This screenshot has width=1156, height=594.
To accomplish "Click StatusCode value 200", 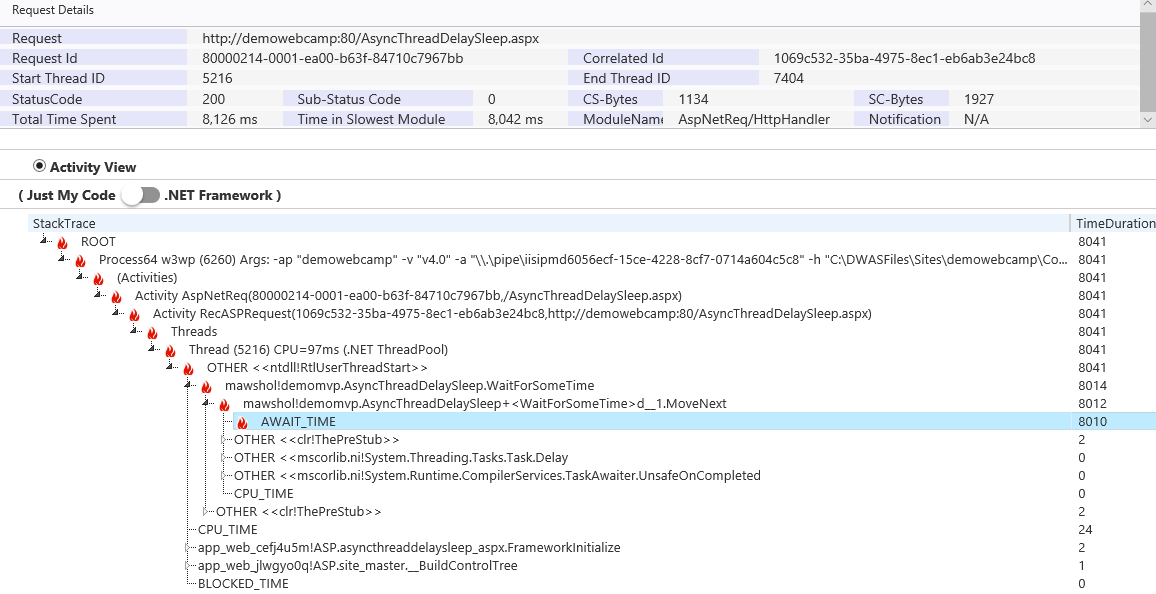I will click(213, 99).
